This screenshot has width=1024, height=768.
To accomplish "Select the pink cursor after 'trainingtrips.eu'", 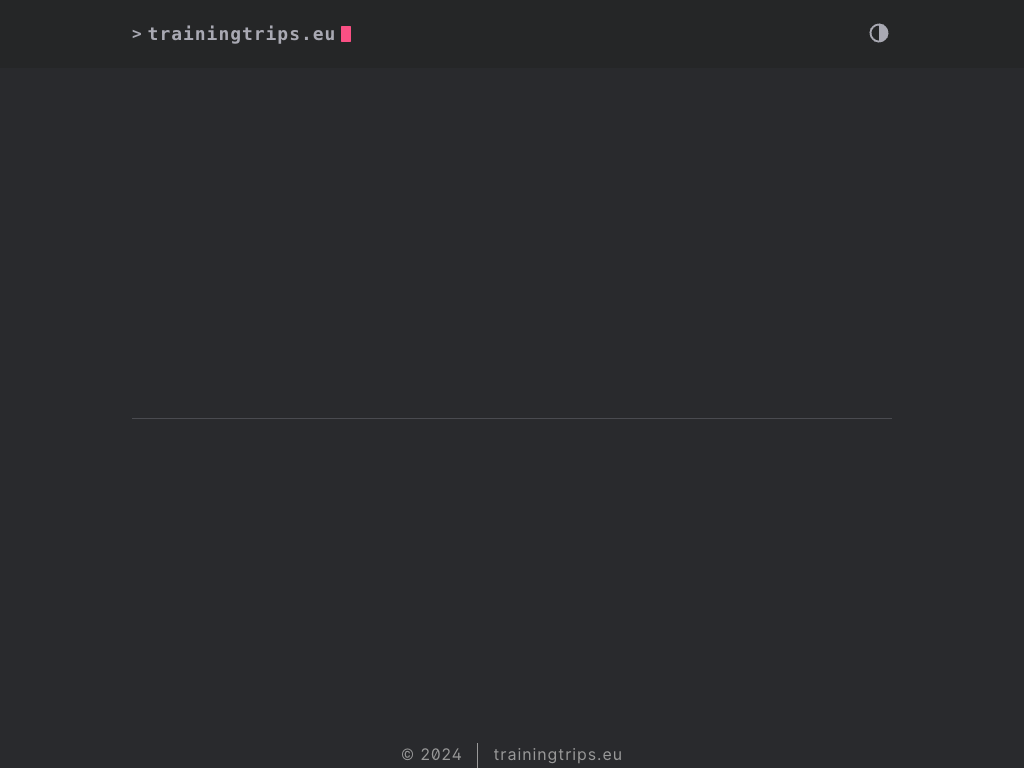I will (x=346, y=34).
